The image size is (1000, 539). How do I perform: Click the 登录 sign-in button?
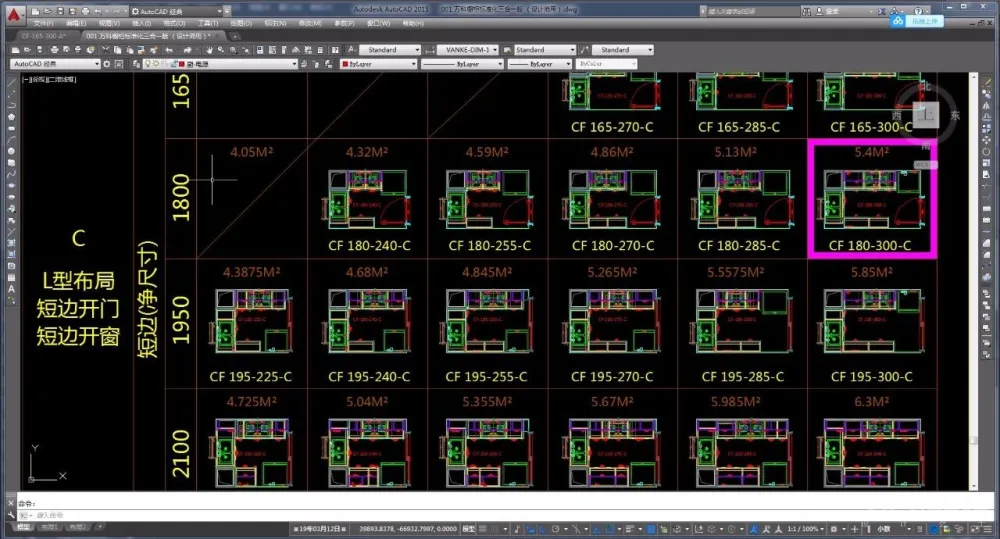pyautogui.click(x=832, y=11)
